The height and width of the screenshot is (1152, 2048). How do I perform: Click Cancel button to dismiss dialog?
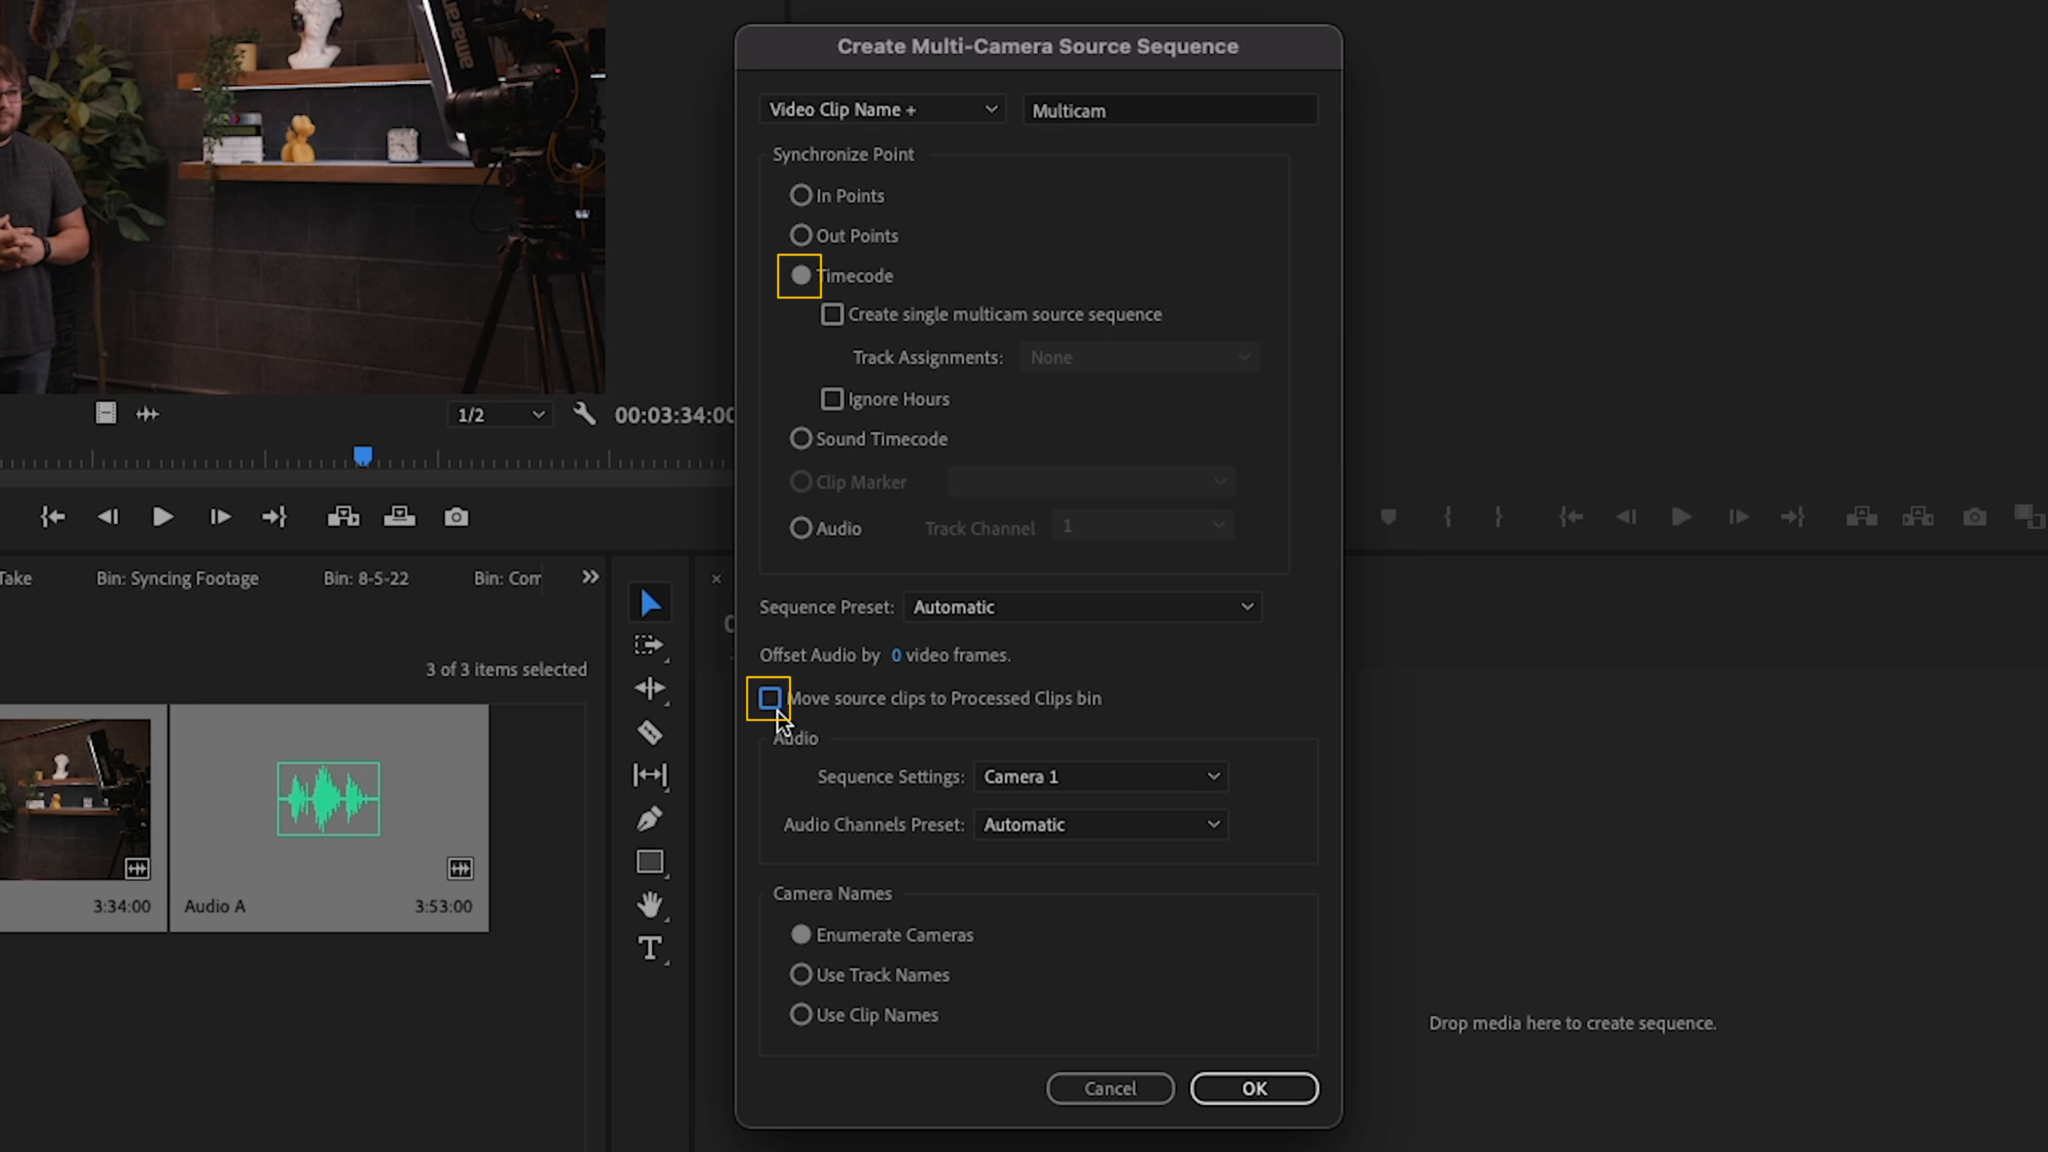(1110, 1087)
